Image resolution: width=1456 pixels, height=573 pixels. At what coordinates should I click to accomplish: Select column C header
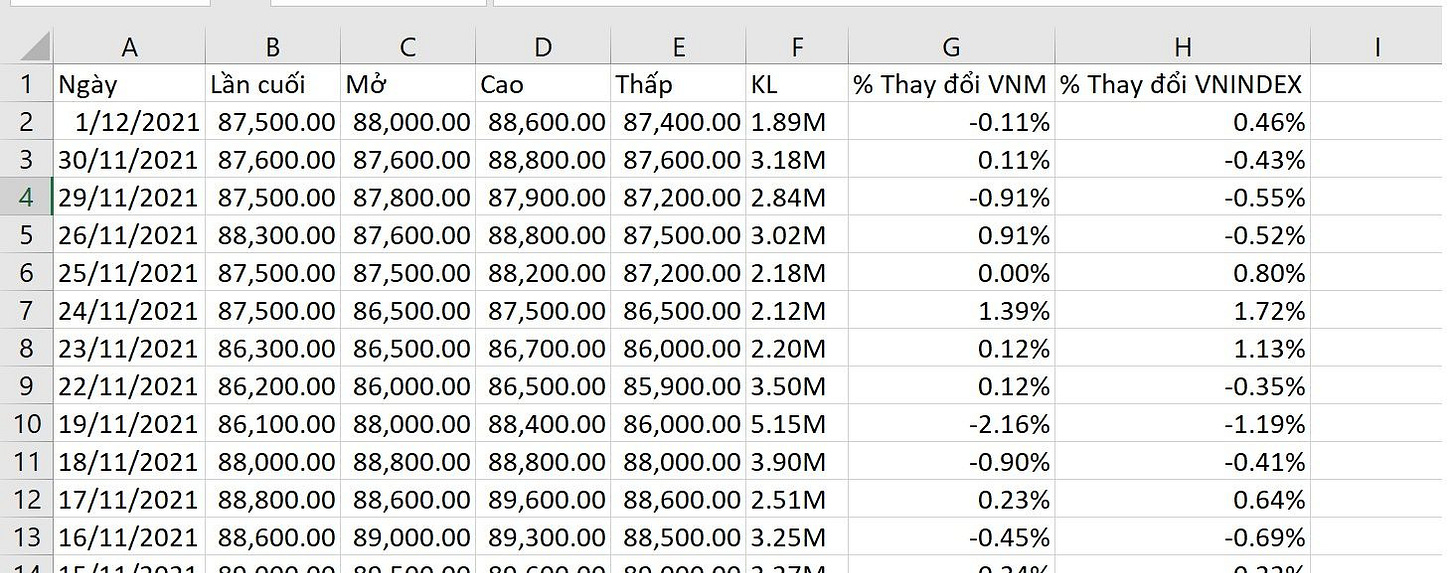(408, 47)
